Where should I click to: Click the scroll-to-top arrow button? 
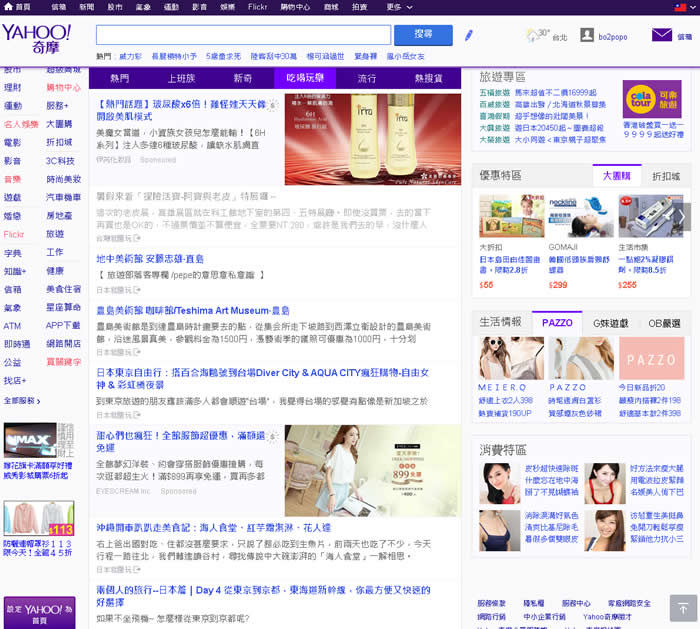click(682, 607)
